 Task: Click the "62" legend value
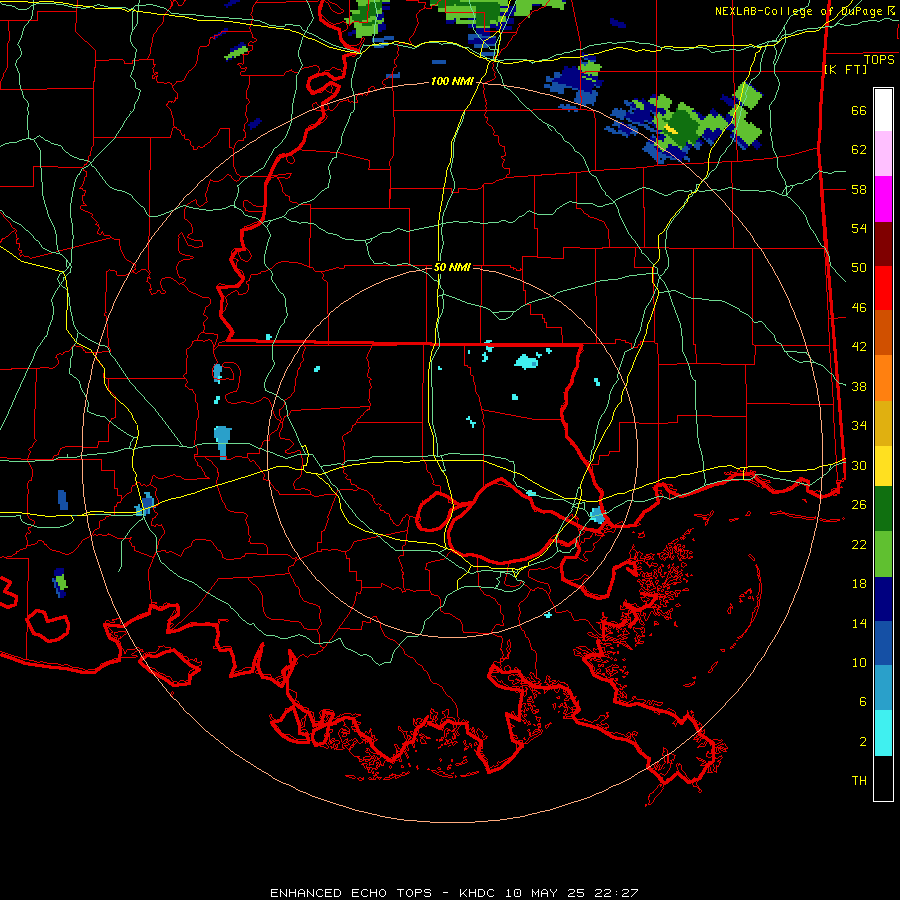(x=859, y=150)
